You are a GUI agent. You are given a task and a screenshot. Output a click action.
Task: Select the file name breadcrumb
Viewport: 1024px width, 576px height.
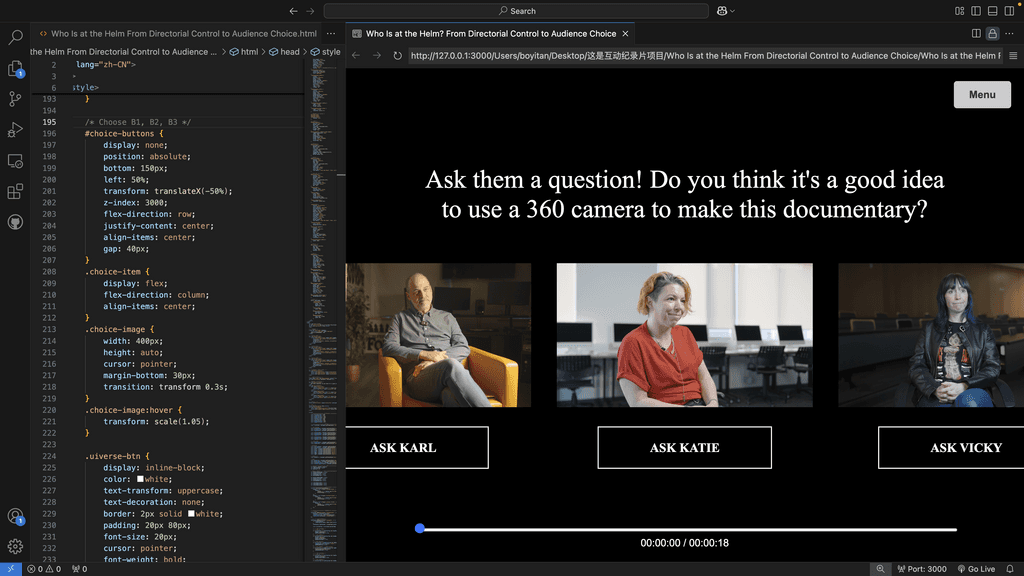(123, 52)
